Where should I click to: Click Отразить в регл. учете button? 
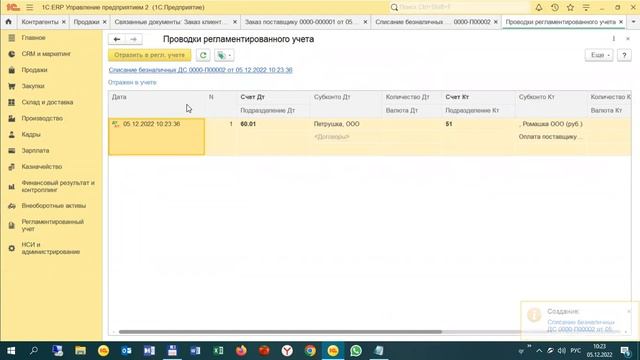pos(149,55)
